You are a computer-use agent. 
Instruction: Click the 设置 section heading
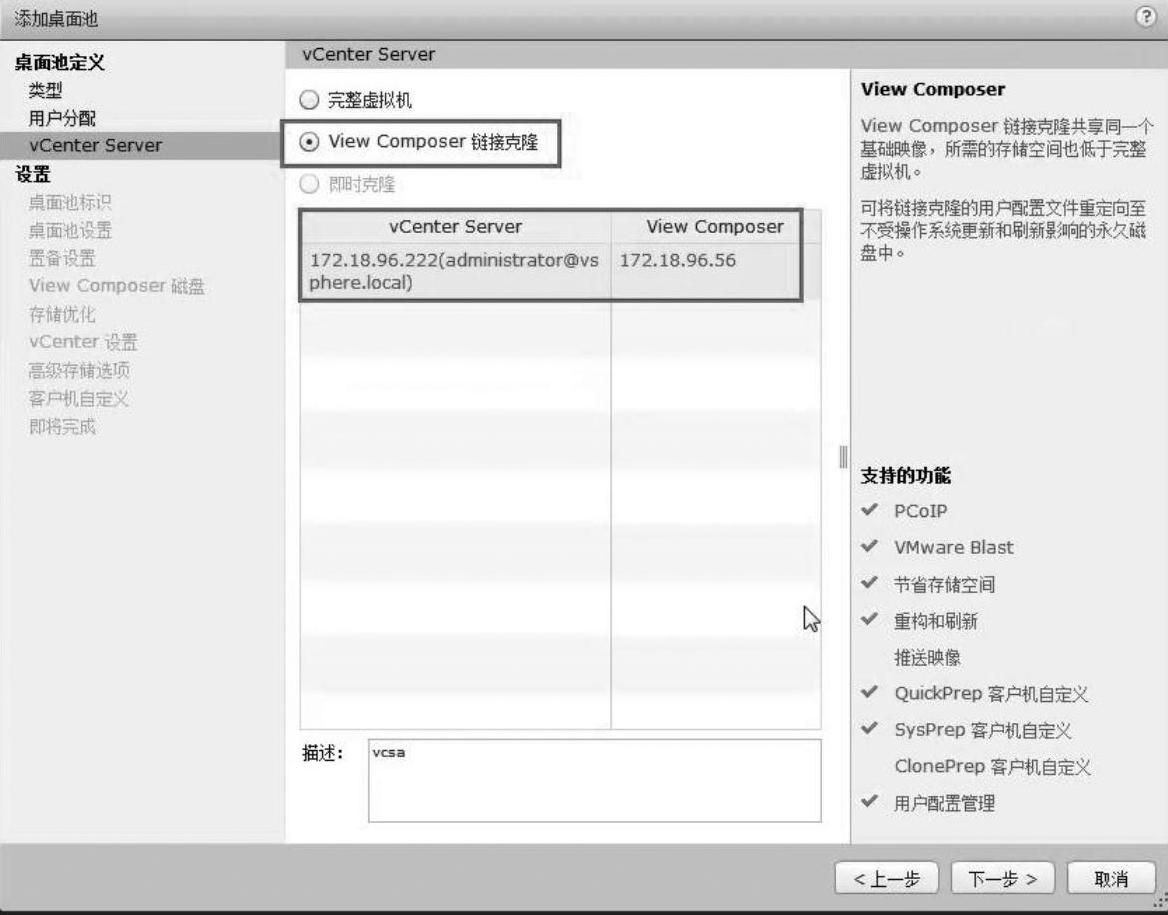coord(33,174)
